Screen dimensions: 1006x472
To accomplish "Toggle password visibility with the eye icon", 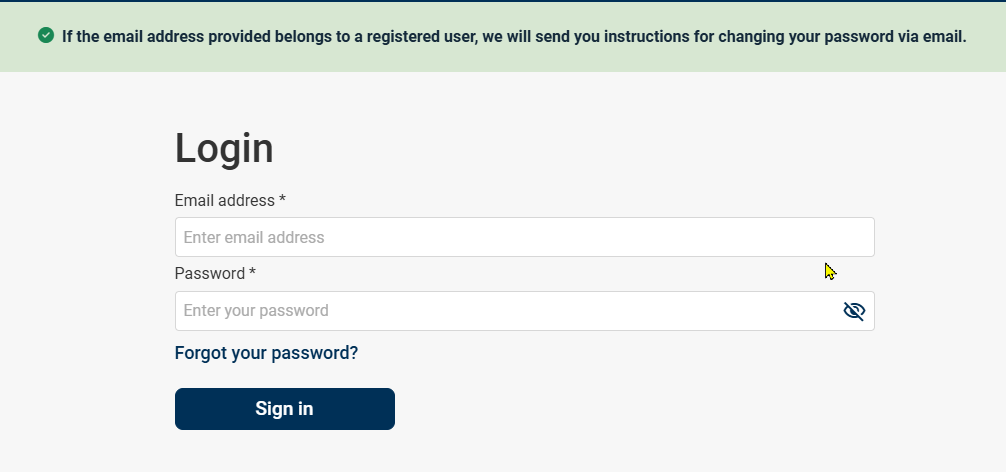I will click(854, 311).
